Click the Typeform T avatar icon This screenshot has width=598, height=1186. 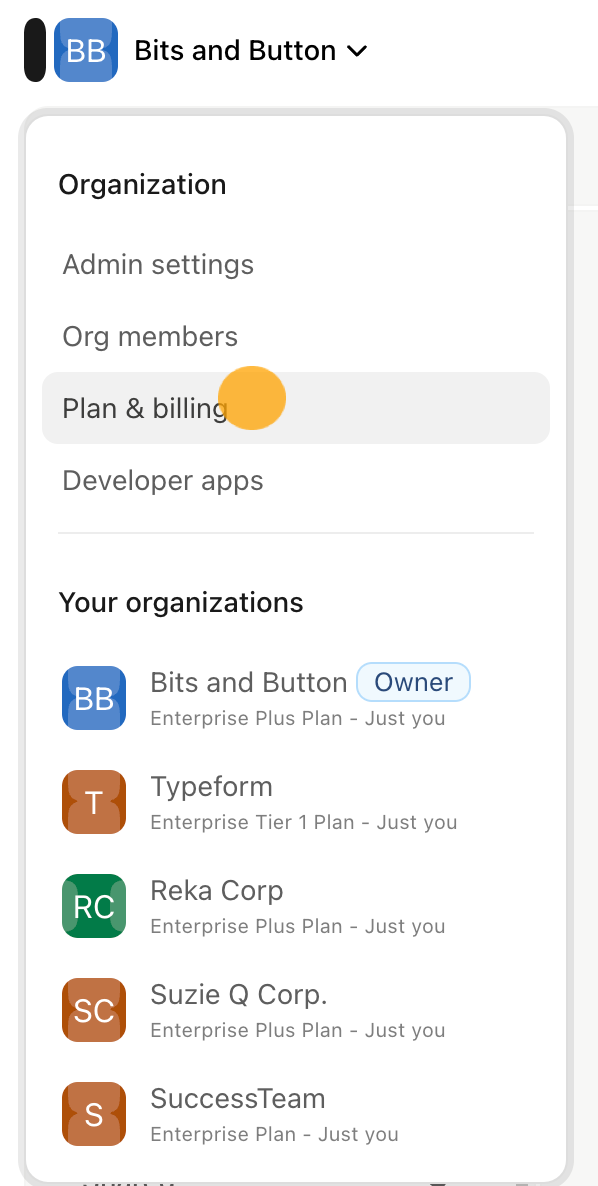tap(94, 802)
